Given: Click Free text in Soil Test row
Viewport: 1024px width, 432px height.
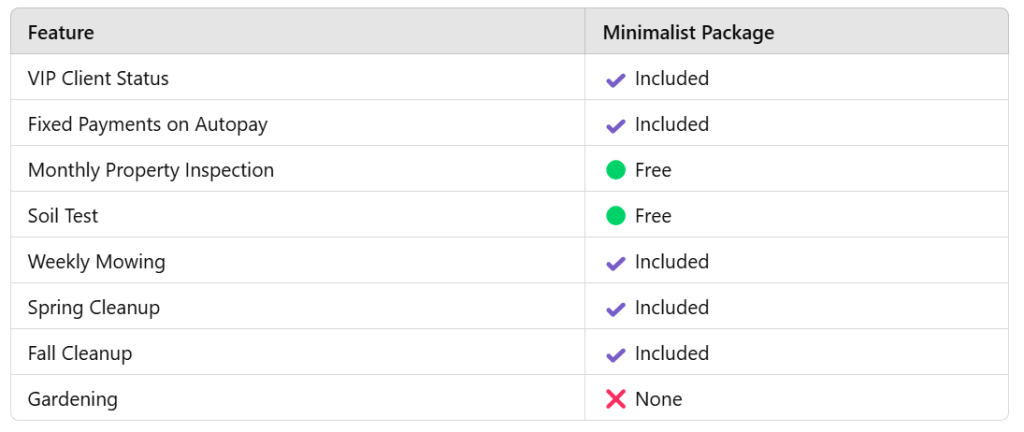Looking at the screenshot, I should point(653,216).
